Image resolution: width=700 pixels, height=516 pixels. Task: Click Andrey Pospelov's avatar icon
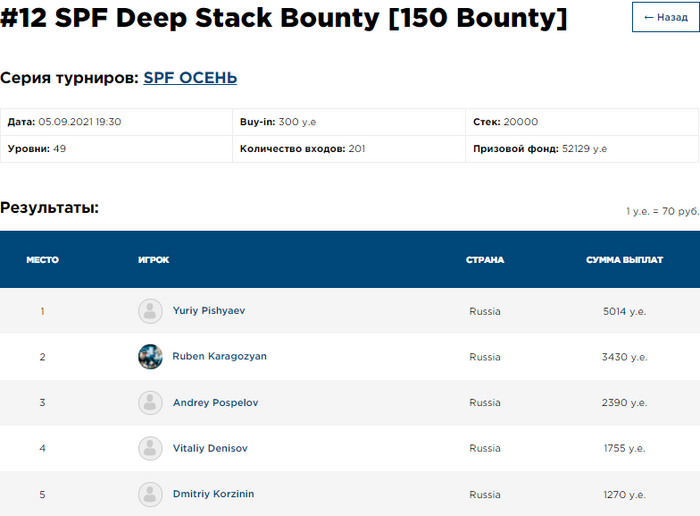[x=150, y=403]
